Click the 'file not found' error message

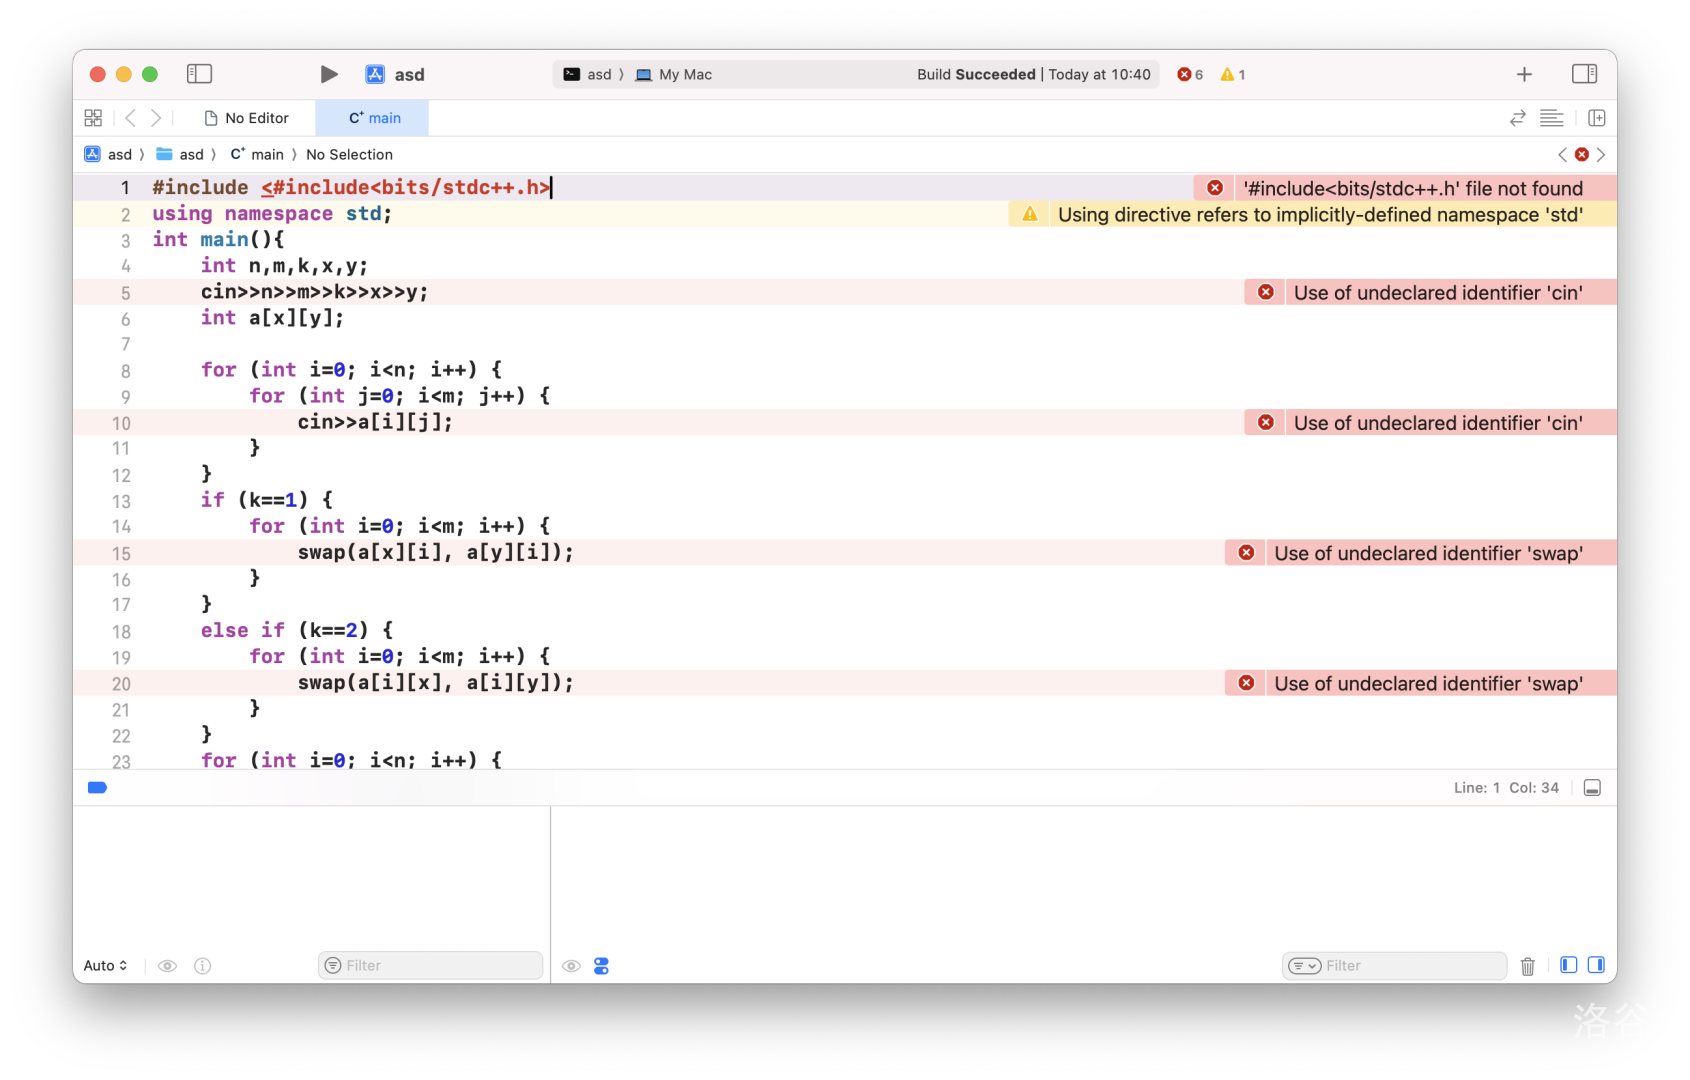(1412, 188)
